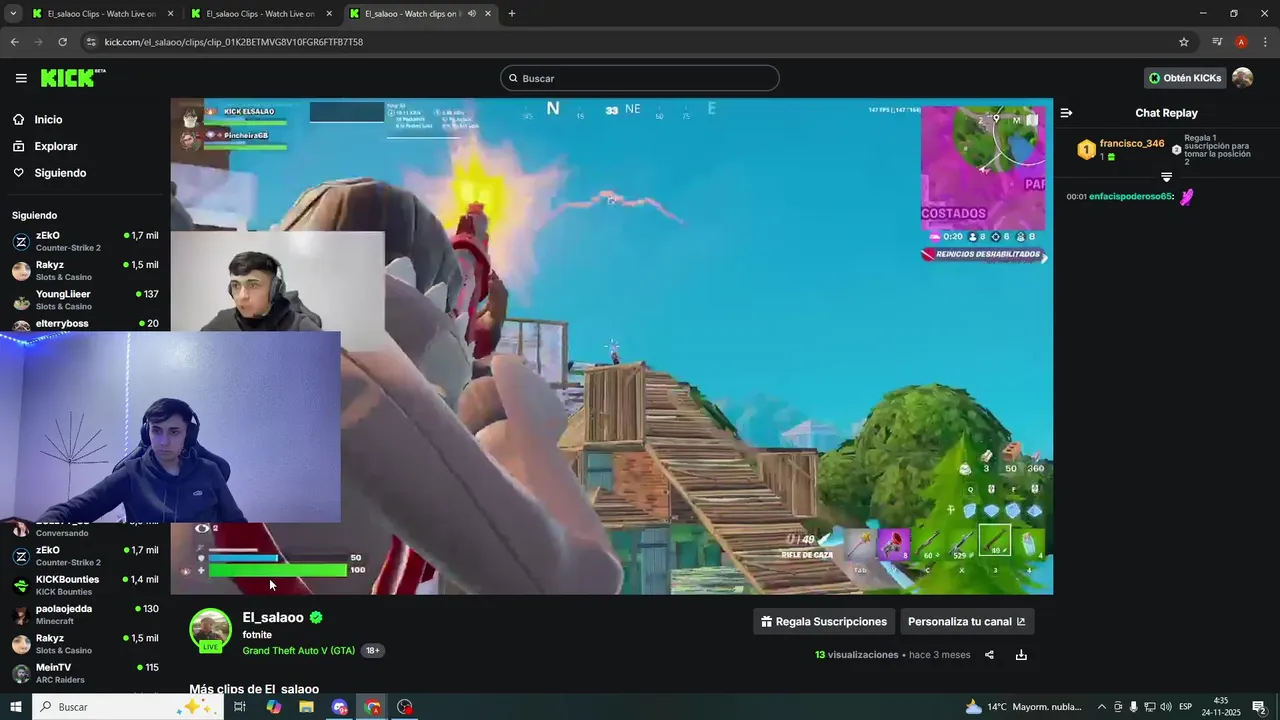Open KICKBounties channel in sidebar

pos(85,585)
